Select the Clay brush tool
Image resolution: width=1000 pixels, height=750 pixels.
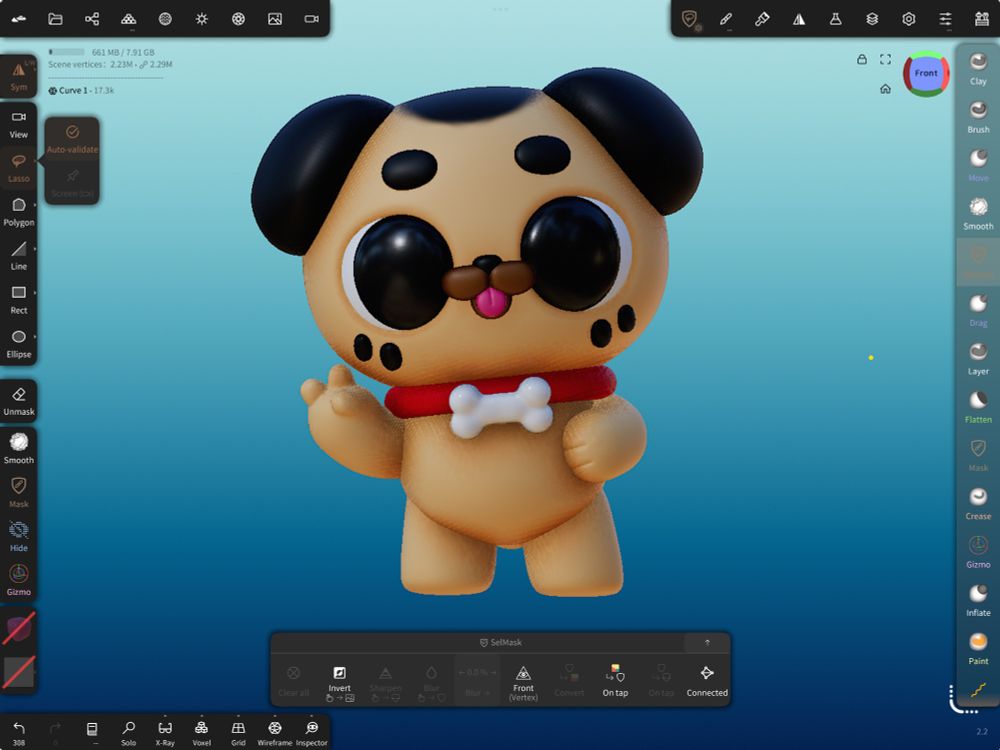(x=978, y=68)
